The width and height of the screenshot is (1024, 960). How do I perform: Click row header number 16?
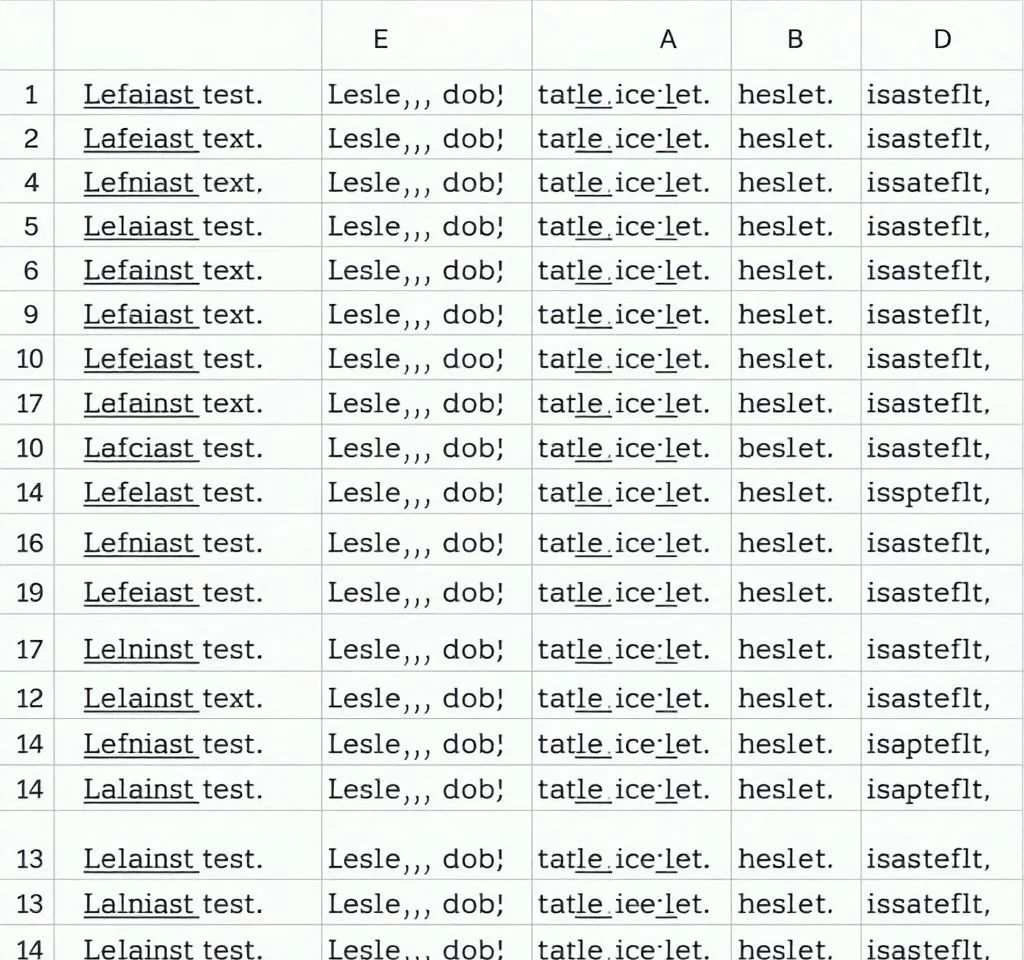[30, 543]
